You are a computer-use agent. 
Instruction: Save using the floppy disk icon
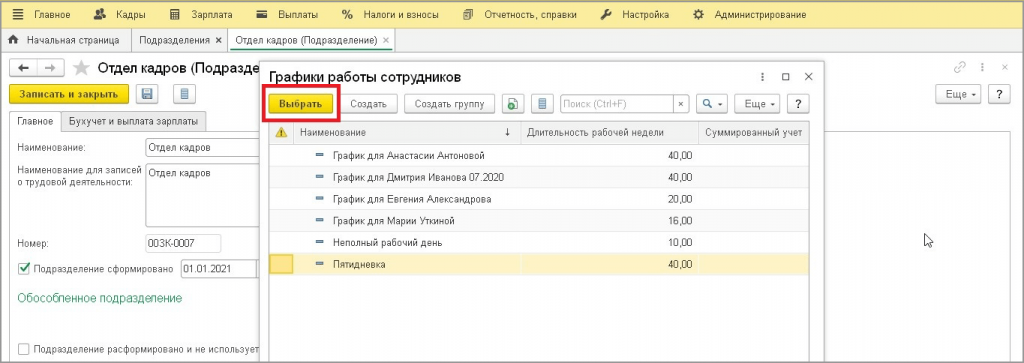(147, 94)
